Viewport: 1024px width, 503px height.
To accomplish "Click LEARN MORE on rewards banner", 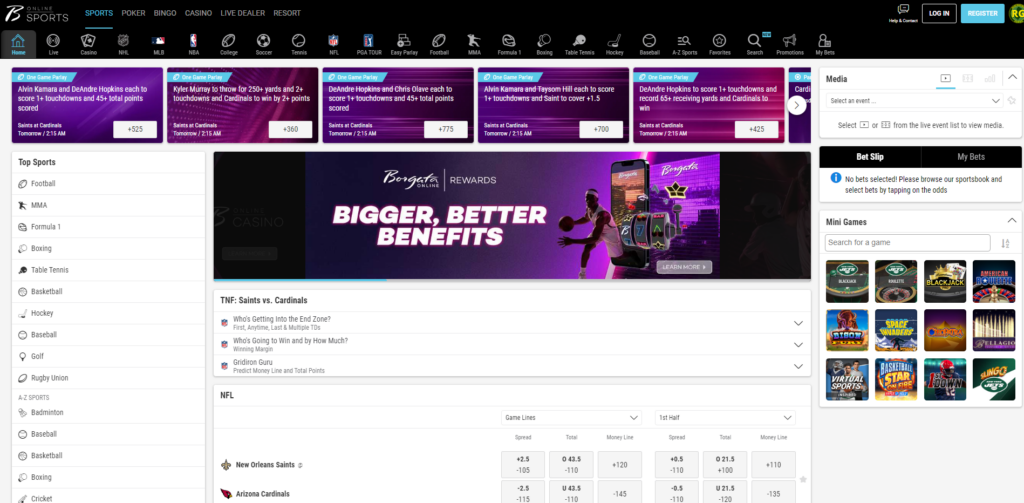I will (x=684, y=267).
